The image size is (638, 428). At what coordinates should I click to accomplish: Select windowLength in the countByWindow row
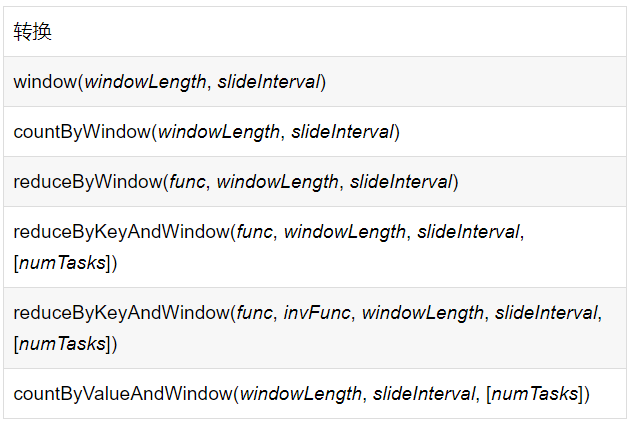tap(219, 132)
